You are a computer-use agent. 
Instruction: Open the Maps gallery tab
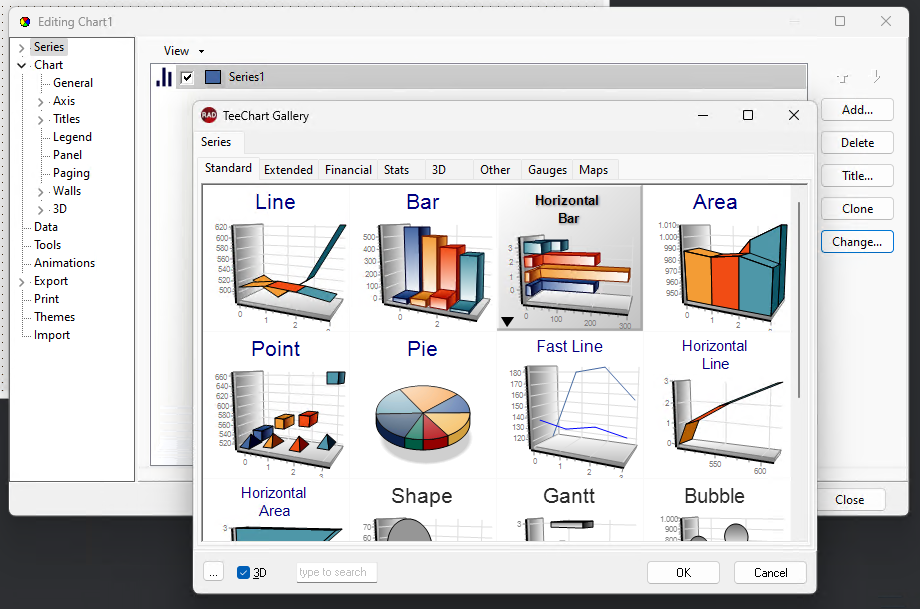coord(594,170)
